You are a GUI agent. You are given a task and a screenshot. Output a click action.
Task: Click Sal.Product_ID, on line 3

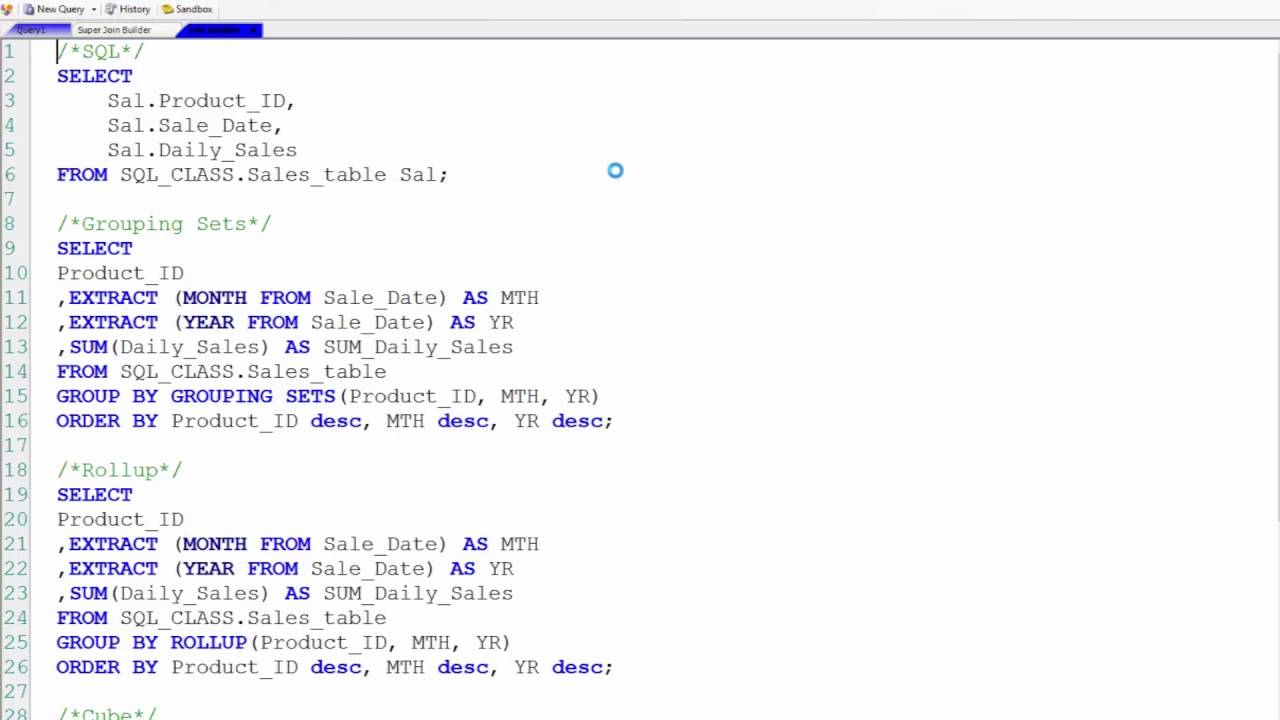(201, 101)
